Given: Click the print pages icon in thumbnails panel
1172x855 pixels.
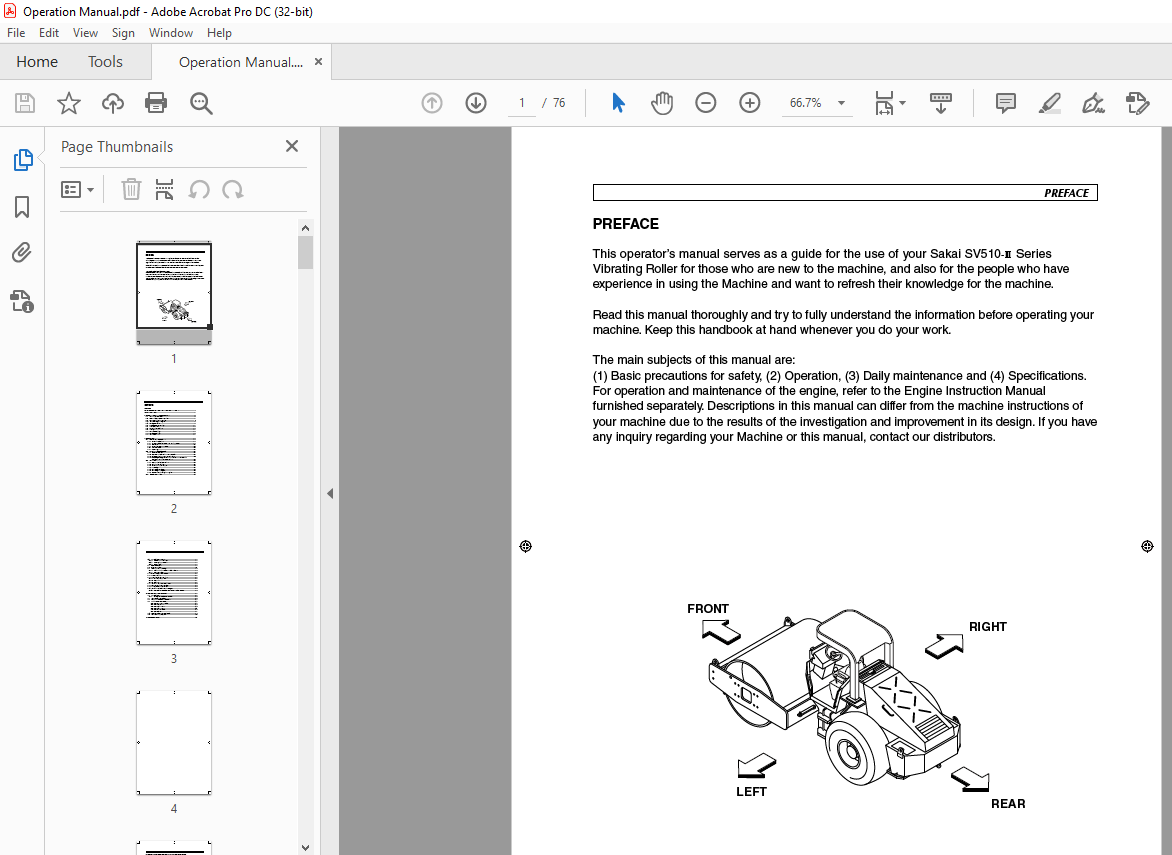Looking at the screenshot, I should click(164, 190).
